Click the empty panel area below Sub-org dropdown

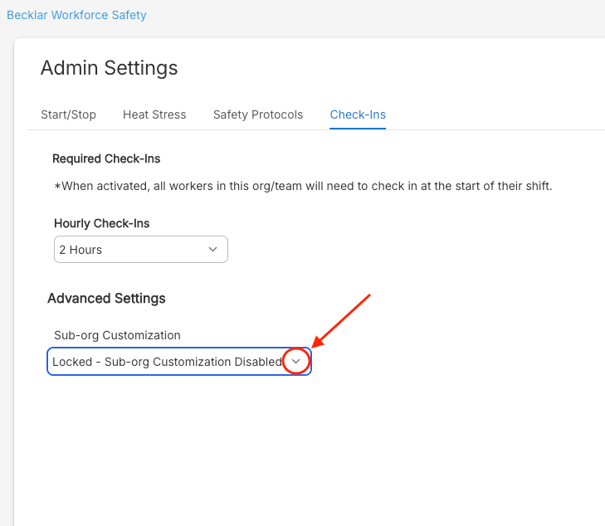(300, 450)
